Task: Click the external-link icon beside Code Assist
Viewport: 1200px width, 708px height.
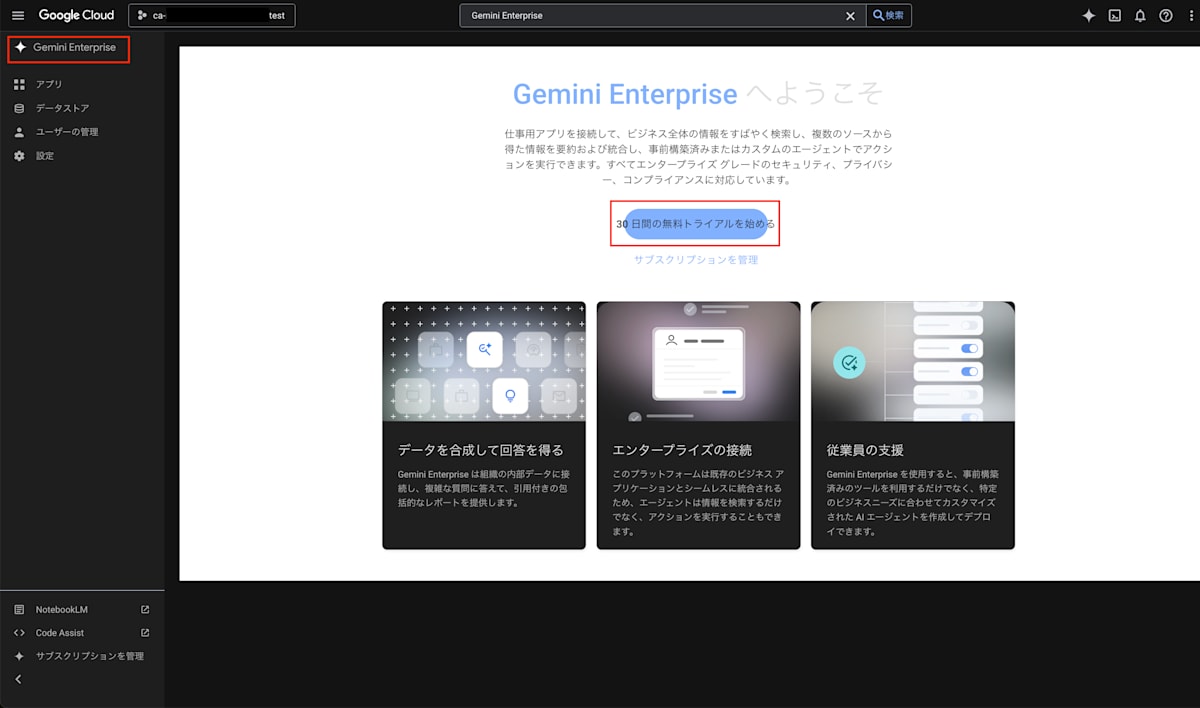Action: click(x=145, y=632)
